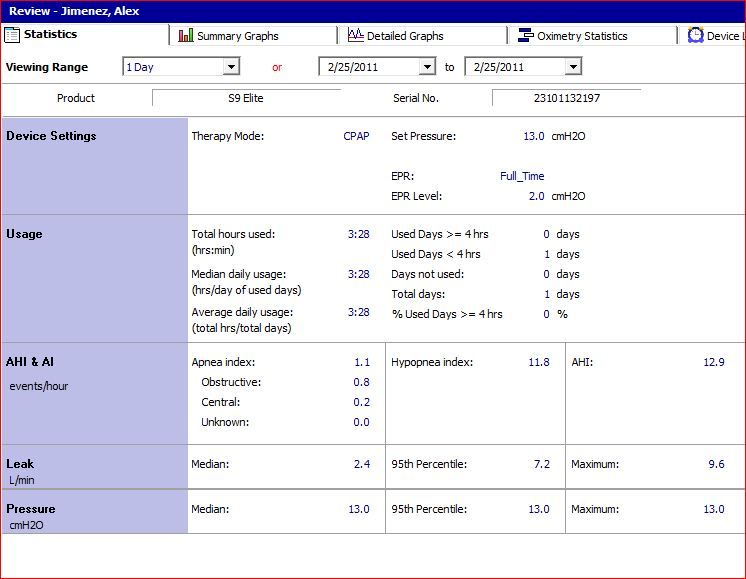The height and width of the screenshot is (579, 746).
Task: Click the Serial No. field 23101132197
Action: (x=567, y=98)
